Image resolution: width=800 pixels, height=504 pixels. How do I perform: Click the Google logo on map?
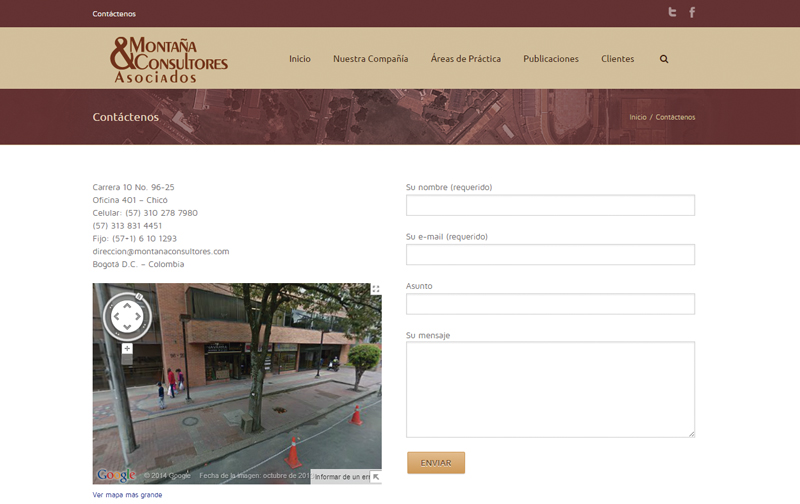pos(115,475)
